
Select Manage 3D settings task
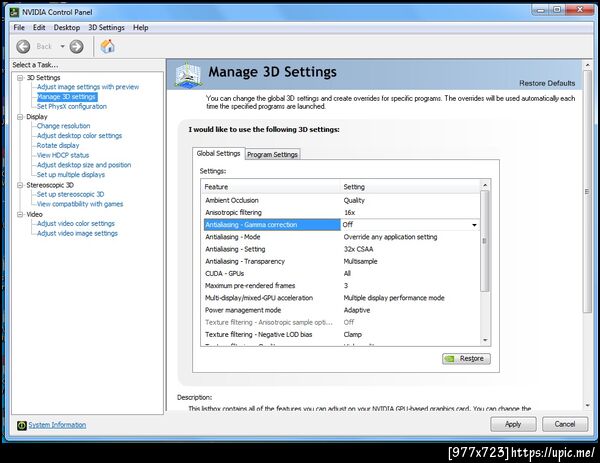(x=67, y=97)
